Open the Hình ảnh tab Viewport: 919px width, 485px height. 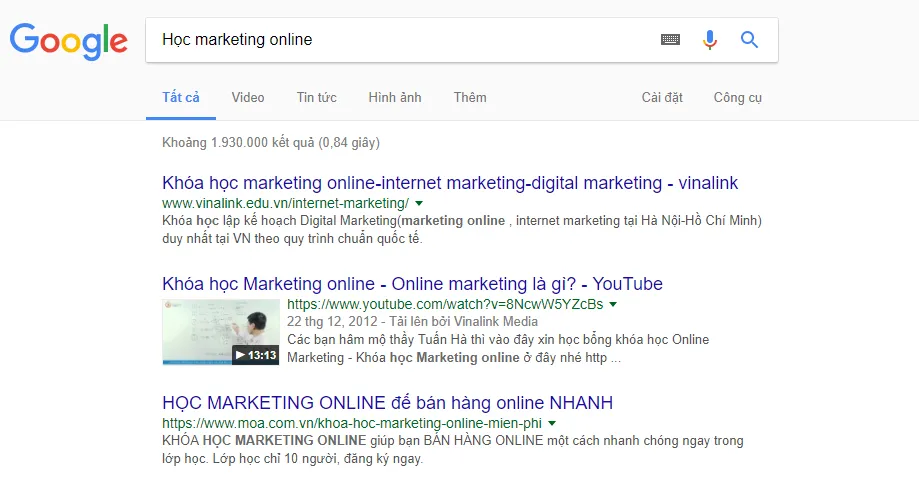(x=395, y=98)
